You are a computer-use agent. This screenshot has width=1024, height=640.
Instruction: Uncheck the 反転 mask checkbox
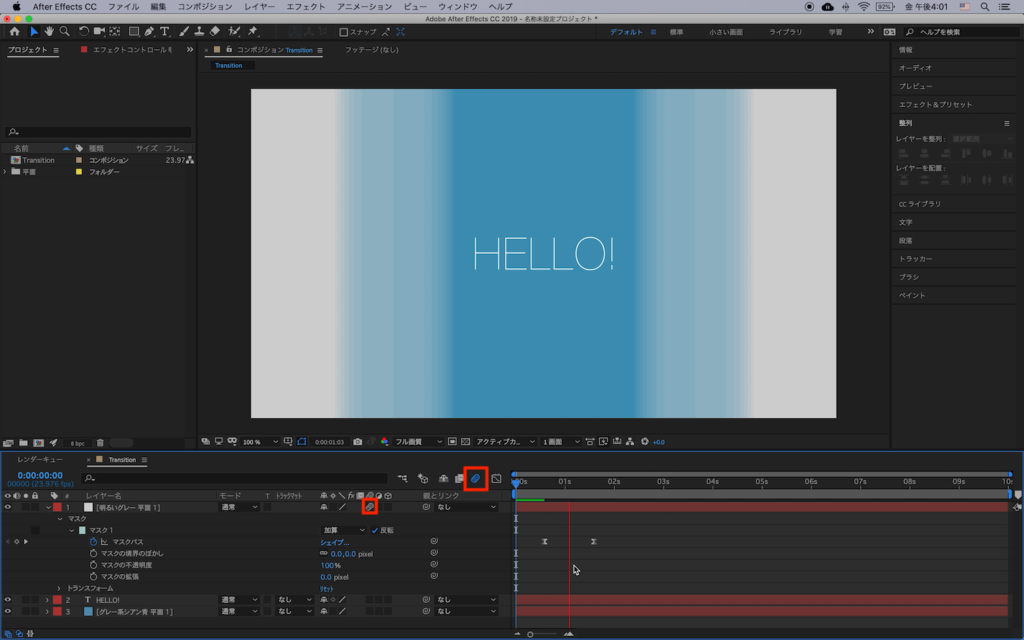(x=375, y=530)
